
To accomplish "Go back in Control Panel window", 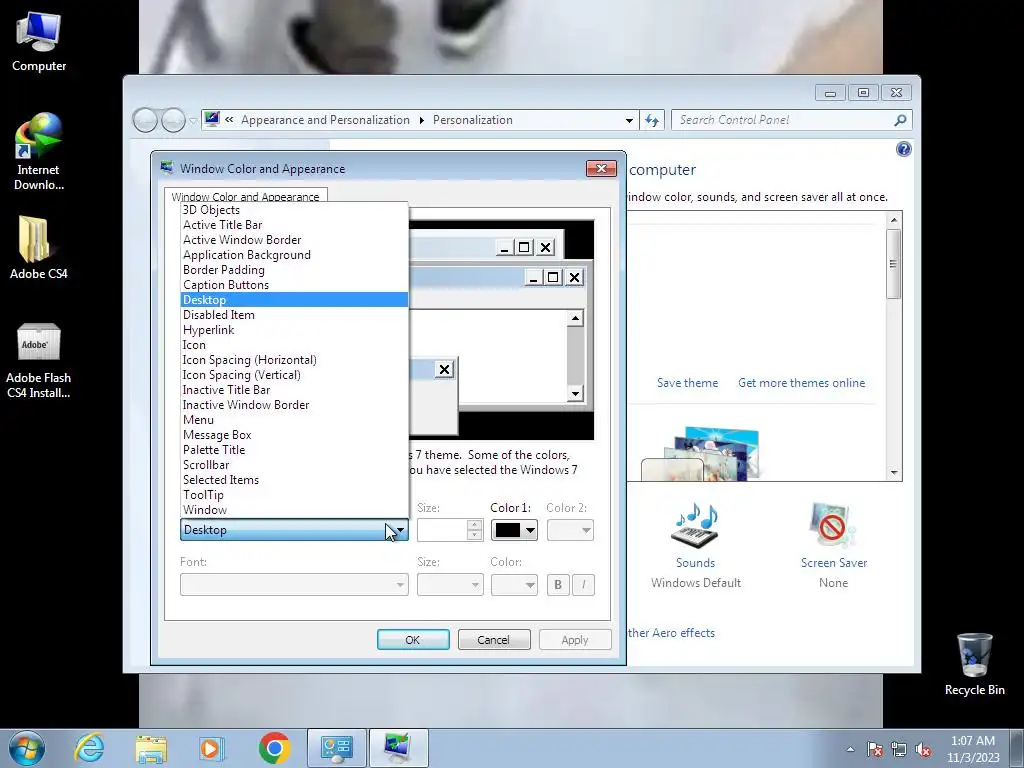I will (145, 120).
